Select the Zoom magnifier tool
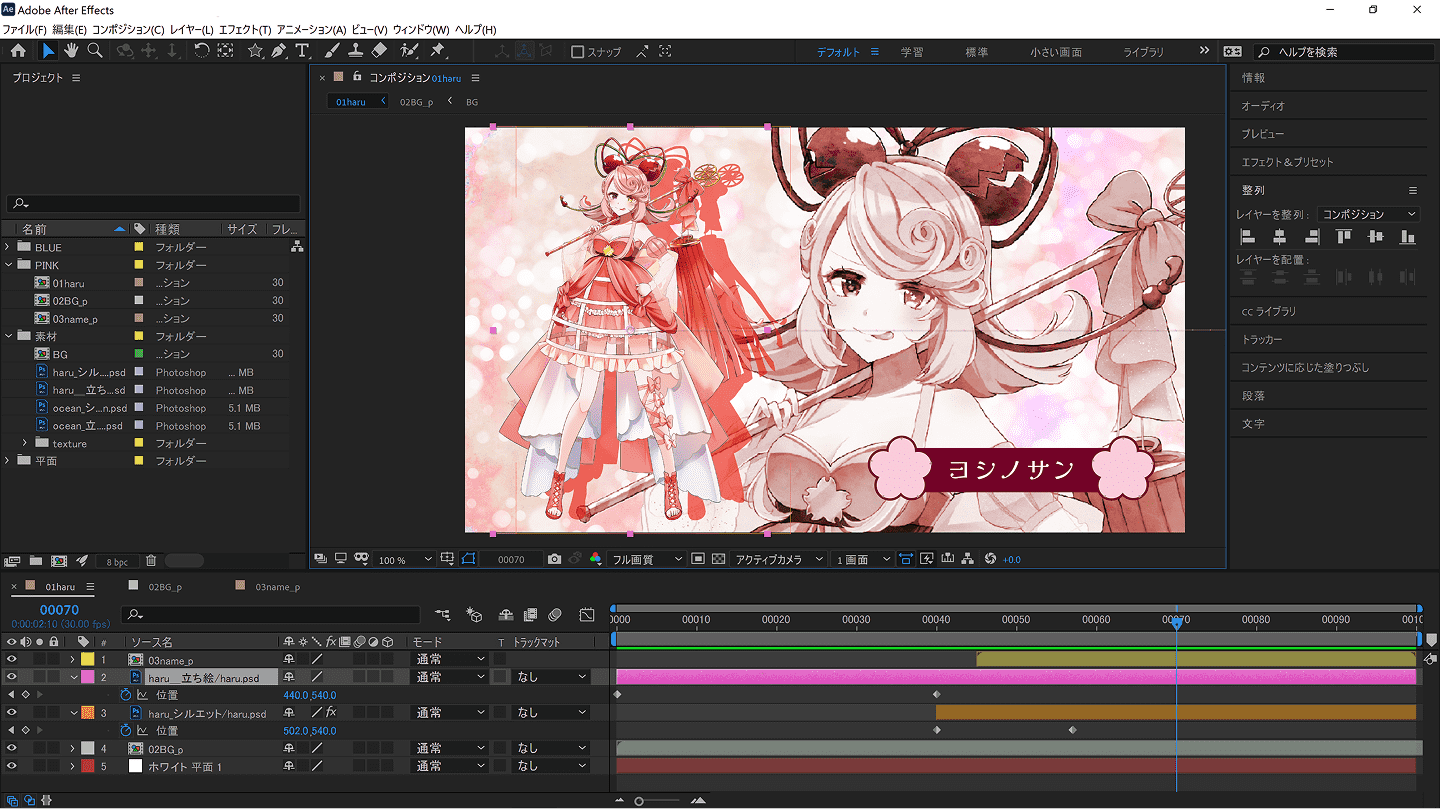 95,51
